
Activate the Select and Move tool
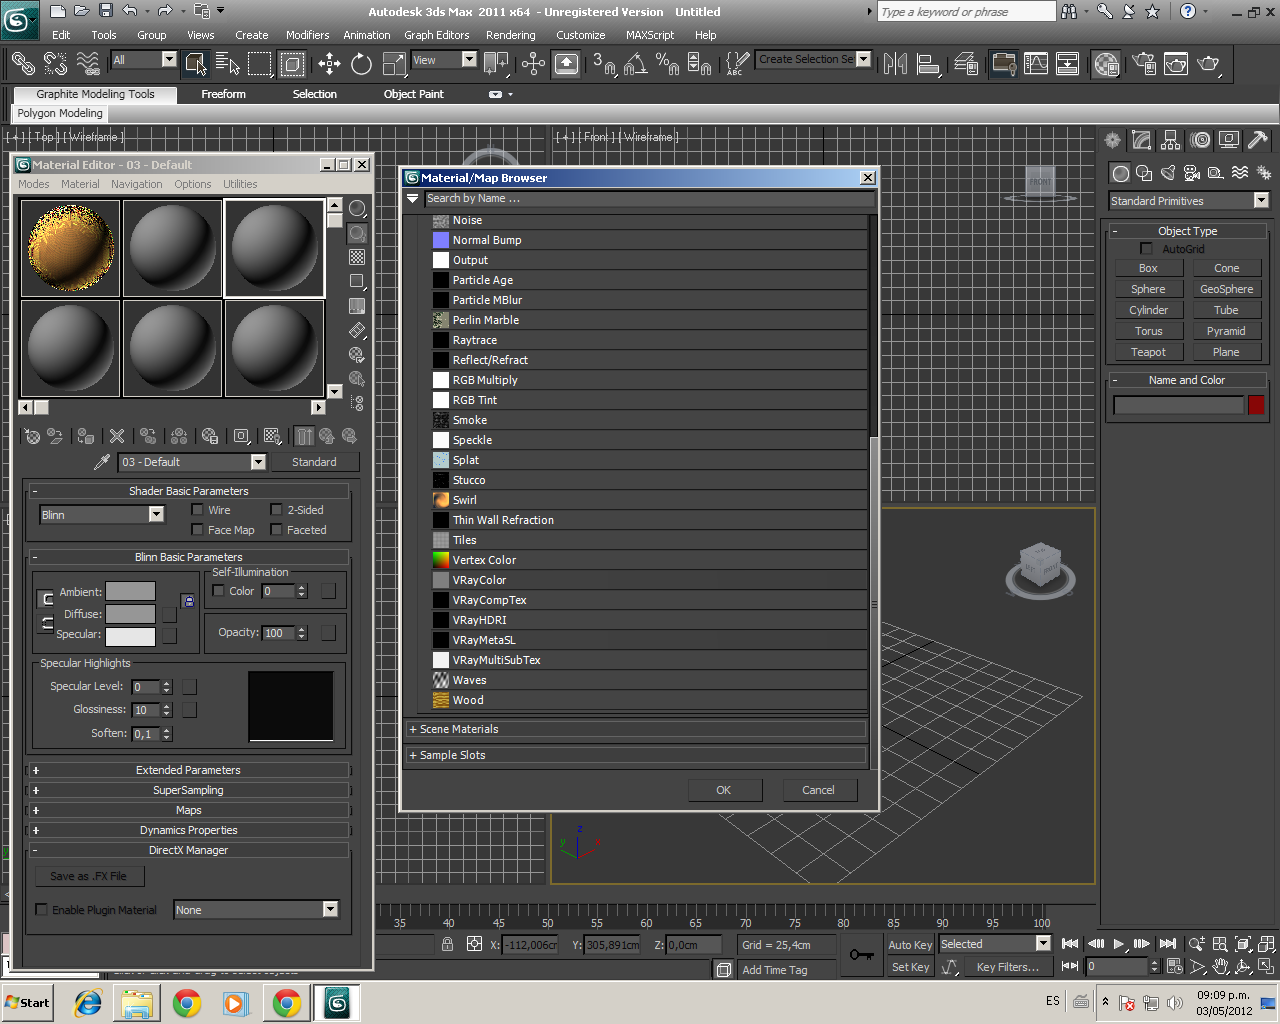click(329, 64)
